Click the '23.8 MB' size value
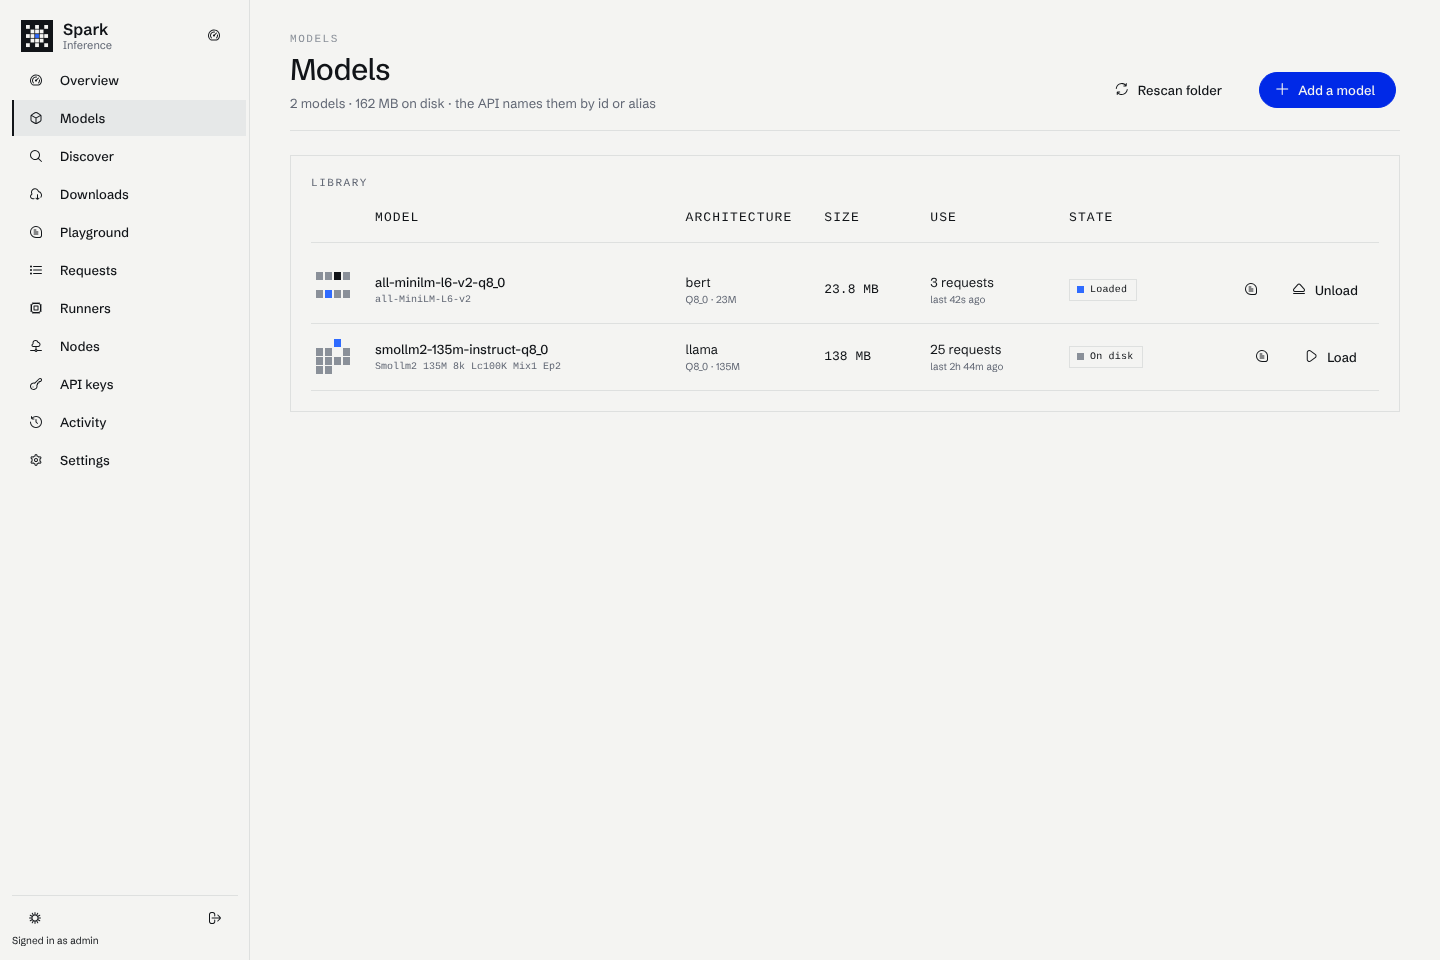This screenshot has width=1440, height=960. (x=851, y=289)
